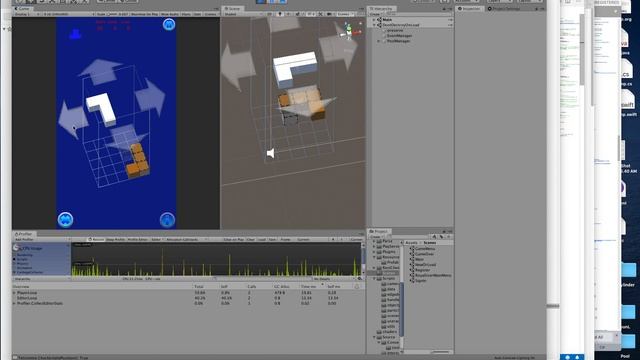640x360 pixels.
Task: Click the Play button in the top toolbar
Action: click(261, 2)
